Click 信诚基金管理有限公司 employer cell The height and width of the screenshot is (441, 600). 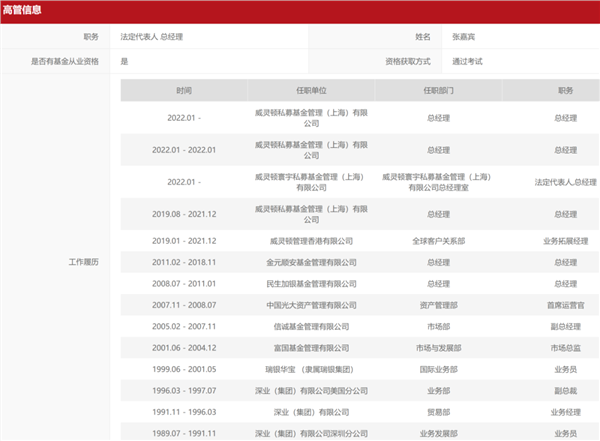[311, 327]
